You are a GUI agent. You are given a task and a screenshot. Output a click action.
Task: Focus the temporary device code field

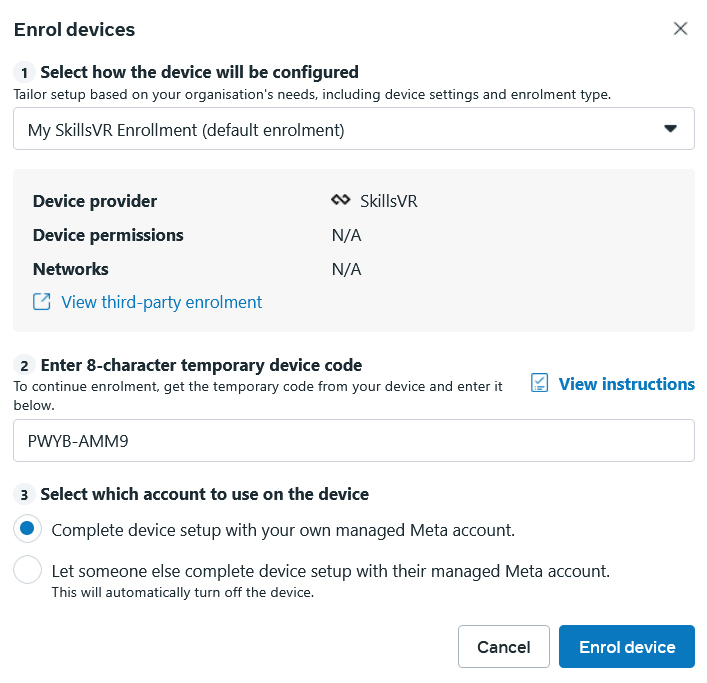pyautogui.click(x=354, y=440)
